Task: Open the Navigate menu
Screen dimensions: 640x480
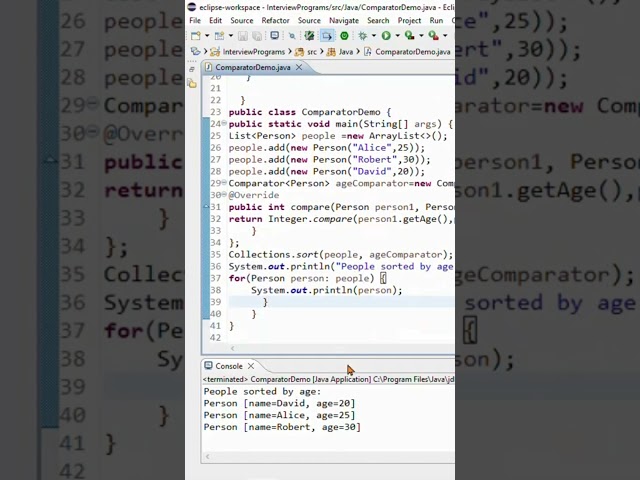Action: tap(344, 20)
